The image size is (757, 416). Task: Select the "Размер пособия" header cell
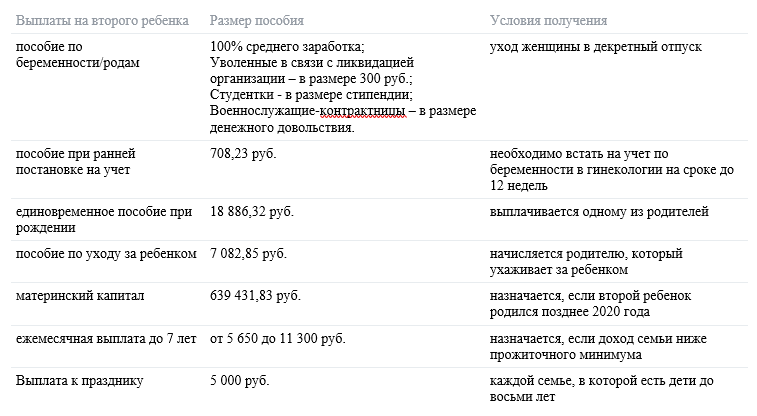[258, 20]
